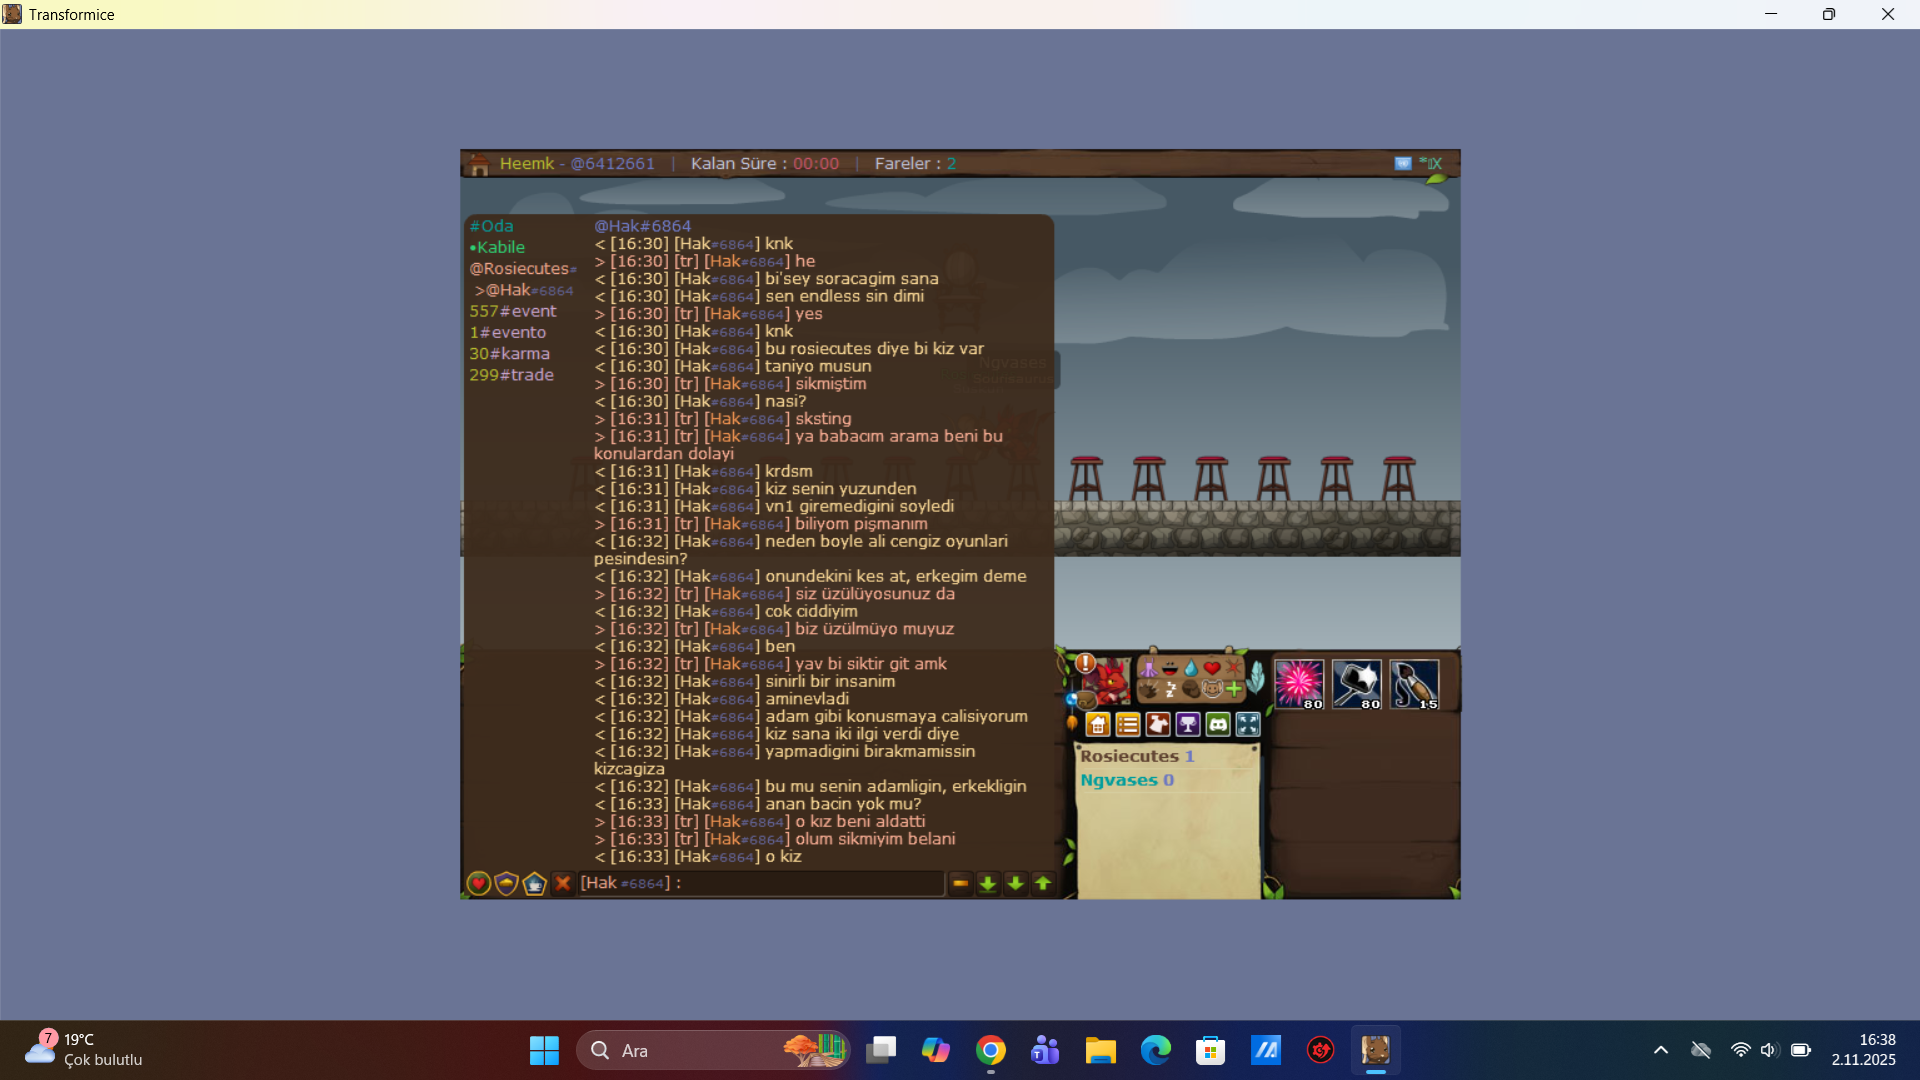Open the 557#event channel tab
This screenshot has width=1920, height=1080.
click(513, 312)
